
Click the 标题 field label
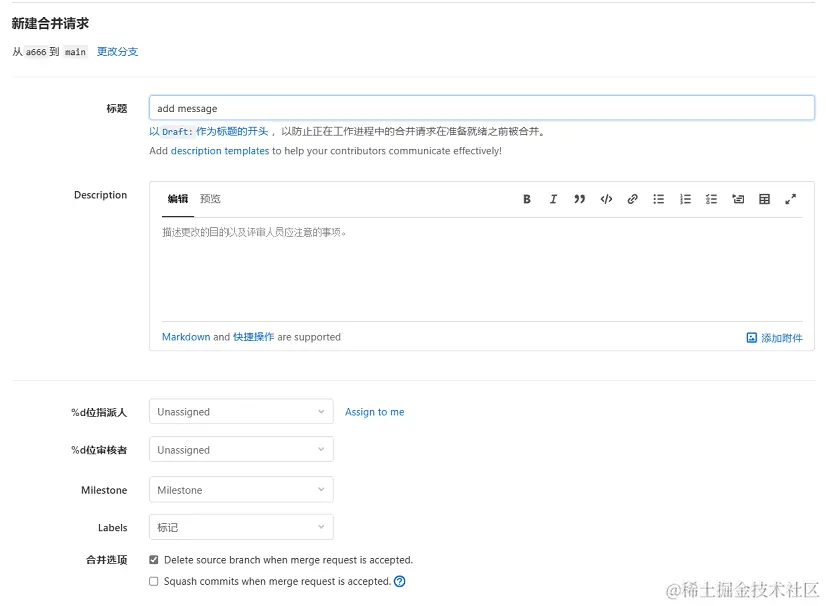117,108
